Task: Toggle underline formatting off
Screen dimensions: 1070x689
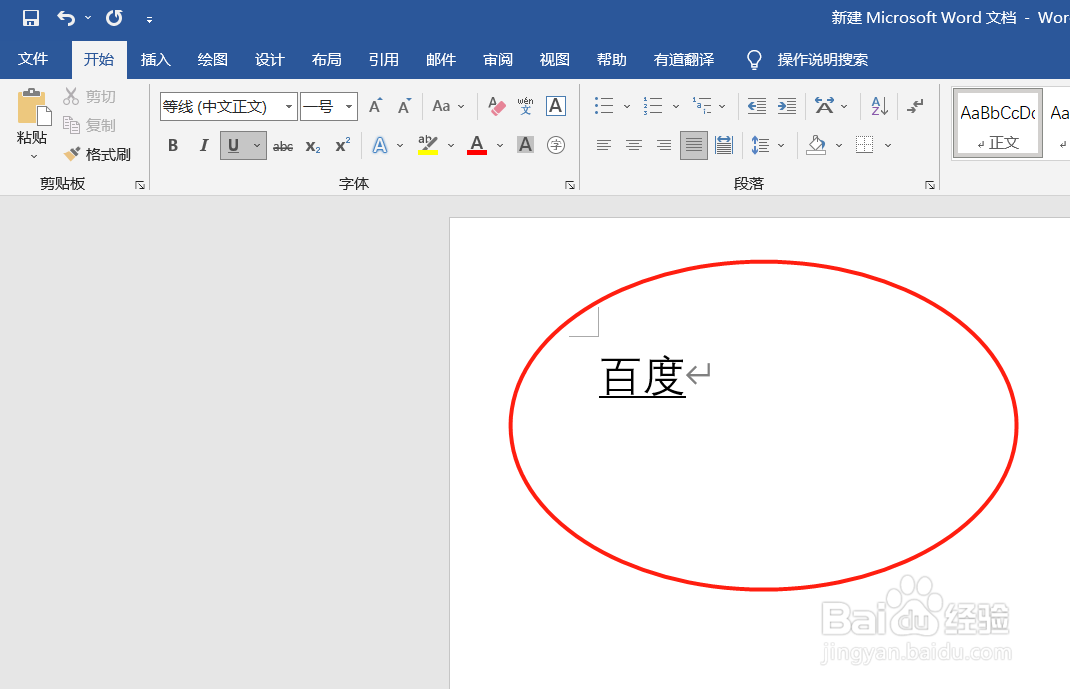Action: 234,145
